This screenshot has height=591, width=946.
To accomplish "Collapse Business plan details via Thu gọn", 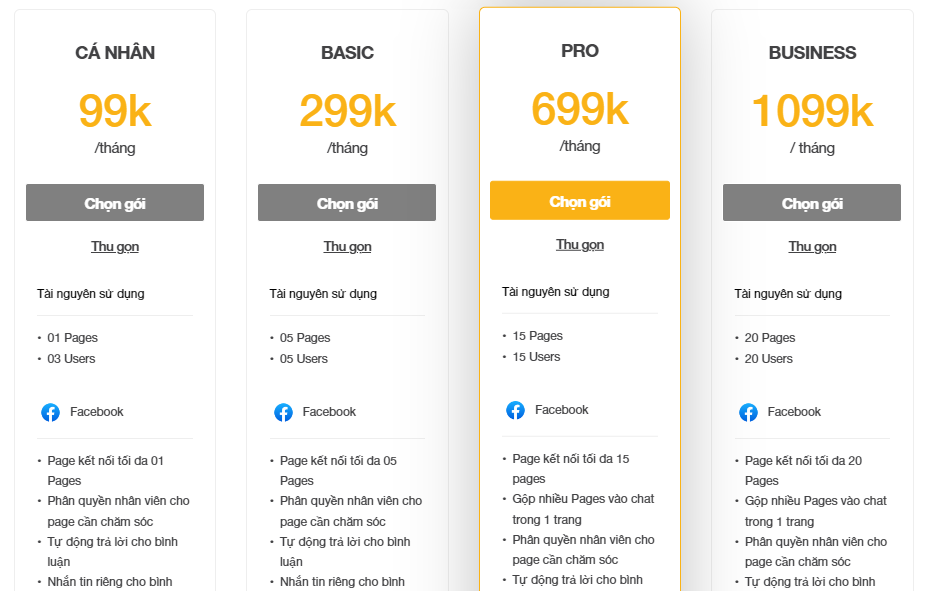I will point(812,247).
